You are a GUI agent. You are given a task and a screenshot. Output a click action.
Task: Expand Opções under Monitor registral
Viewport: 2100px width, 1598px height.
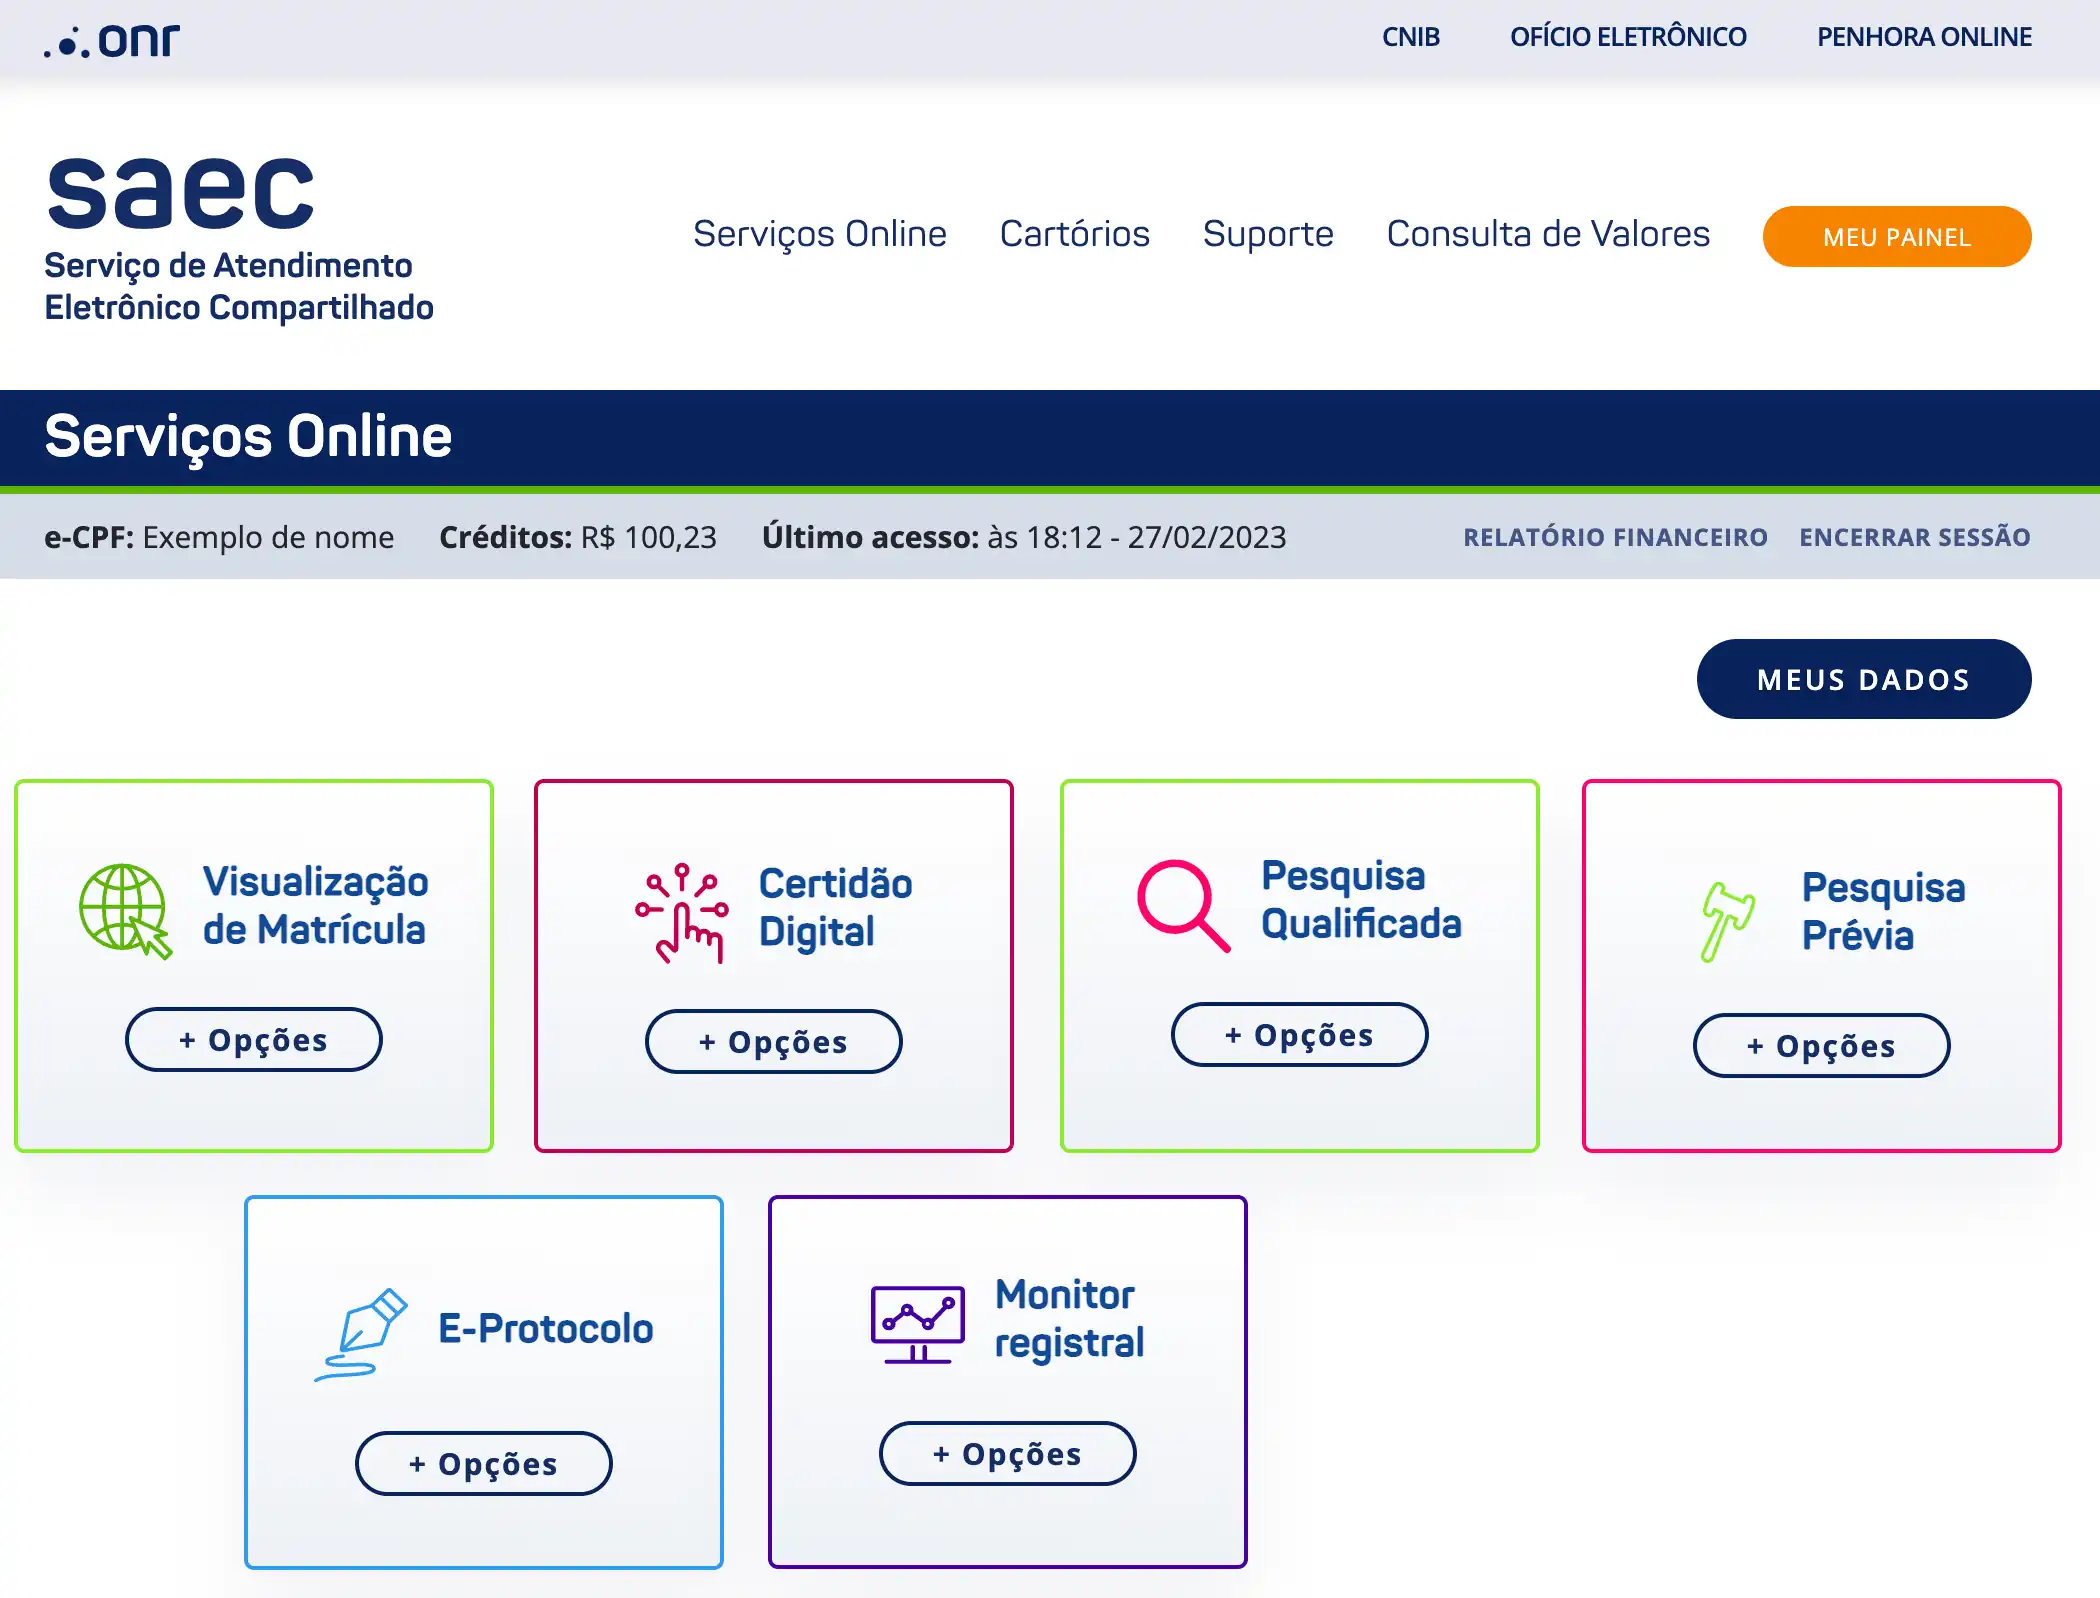click(1007, 1454)
